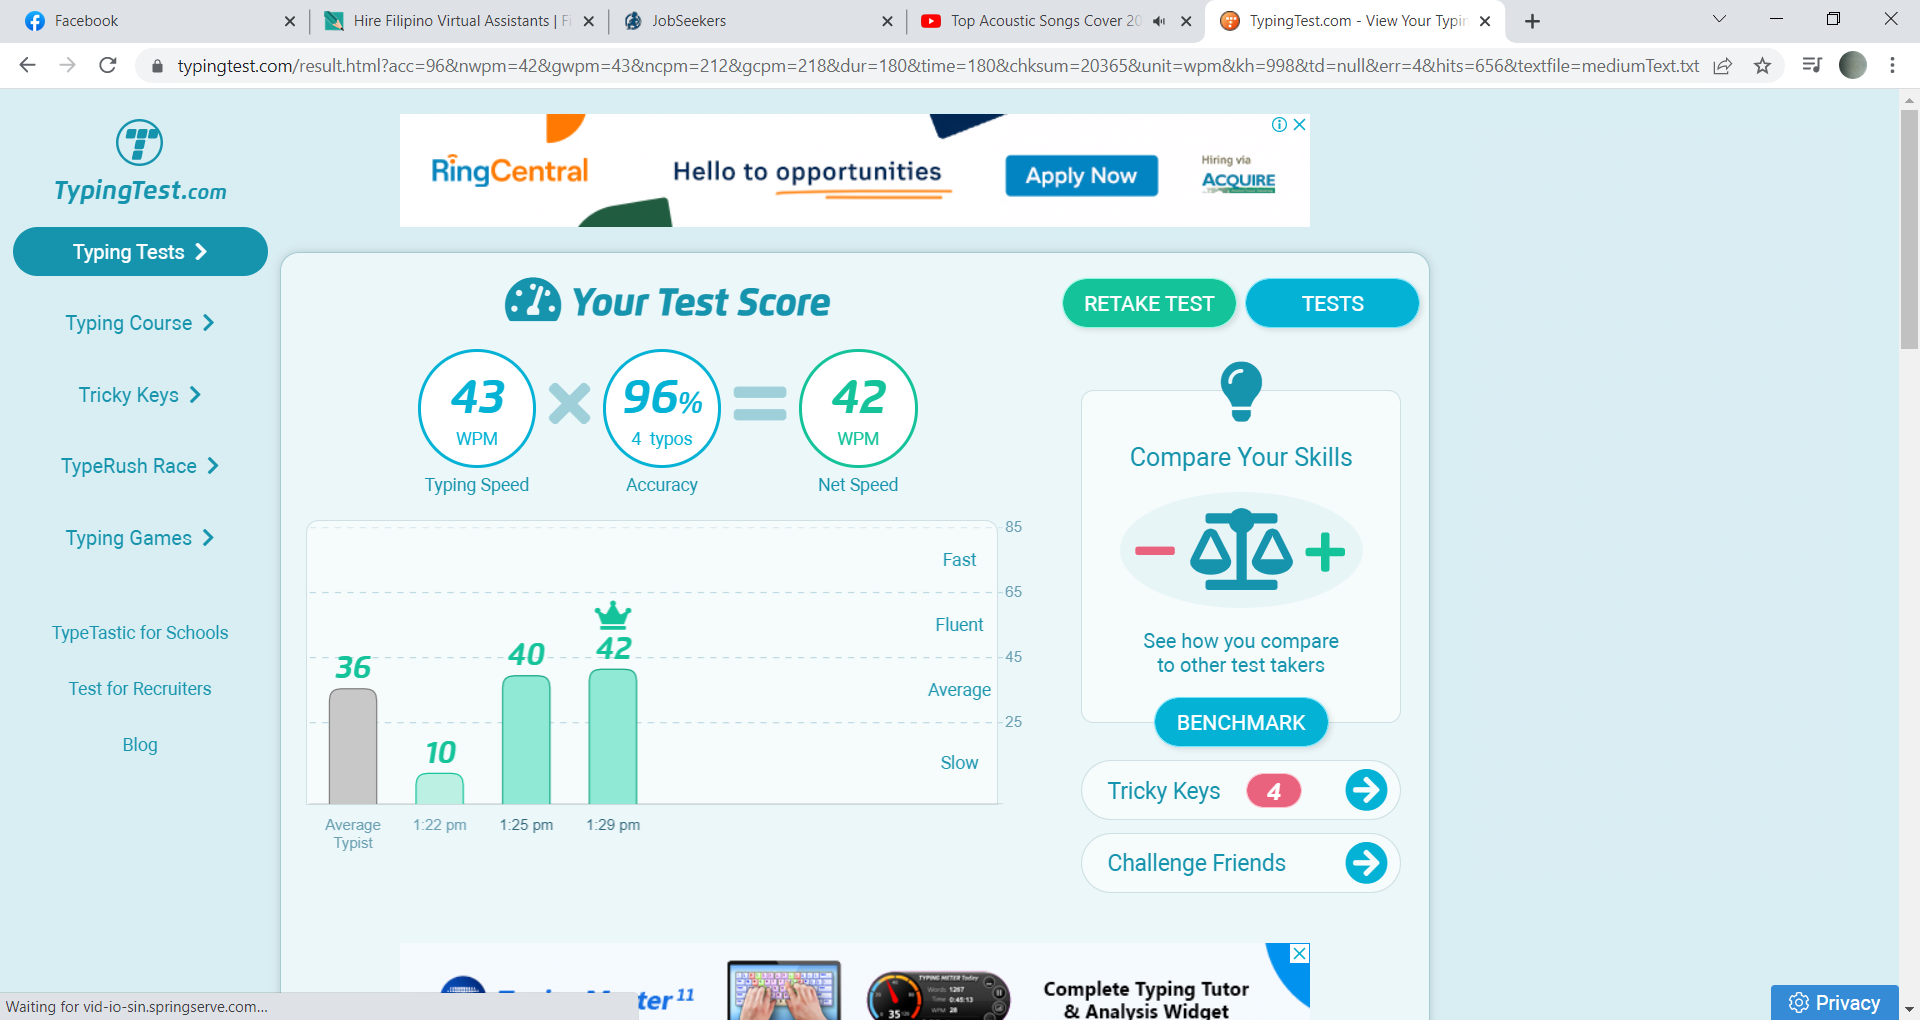
Task: Click the Compare Your Skills heading
Action: (1241, 457)
